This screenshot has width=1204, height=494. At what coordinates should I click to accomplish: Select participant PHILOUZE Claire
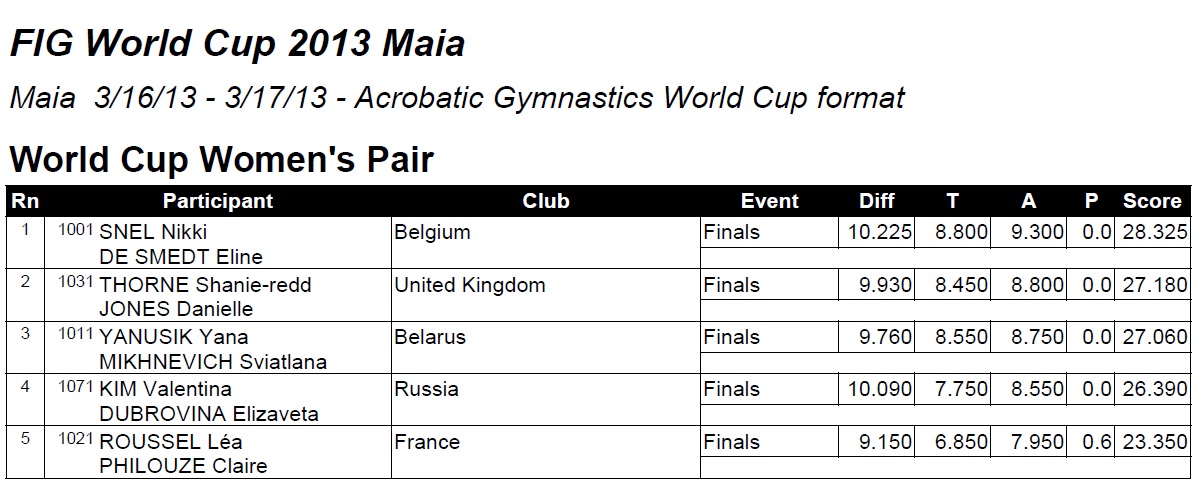(182, 466)
